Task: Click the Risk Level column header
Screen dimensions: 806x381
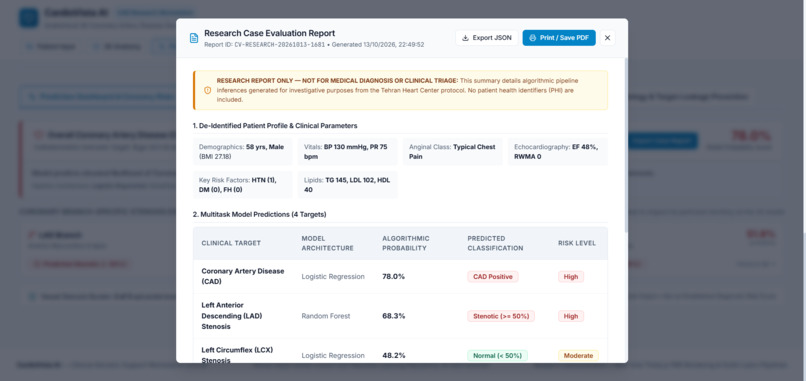Action: point(577,243)
